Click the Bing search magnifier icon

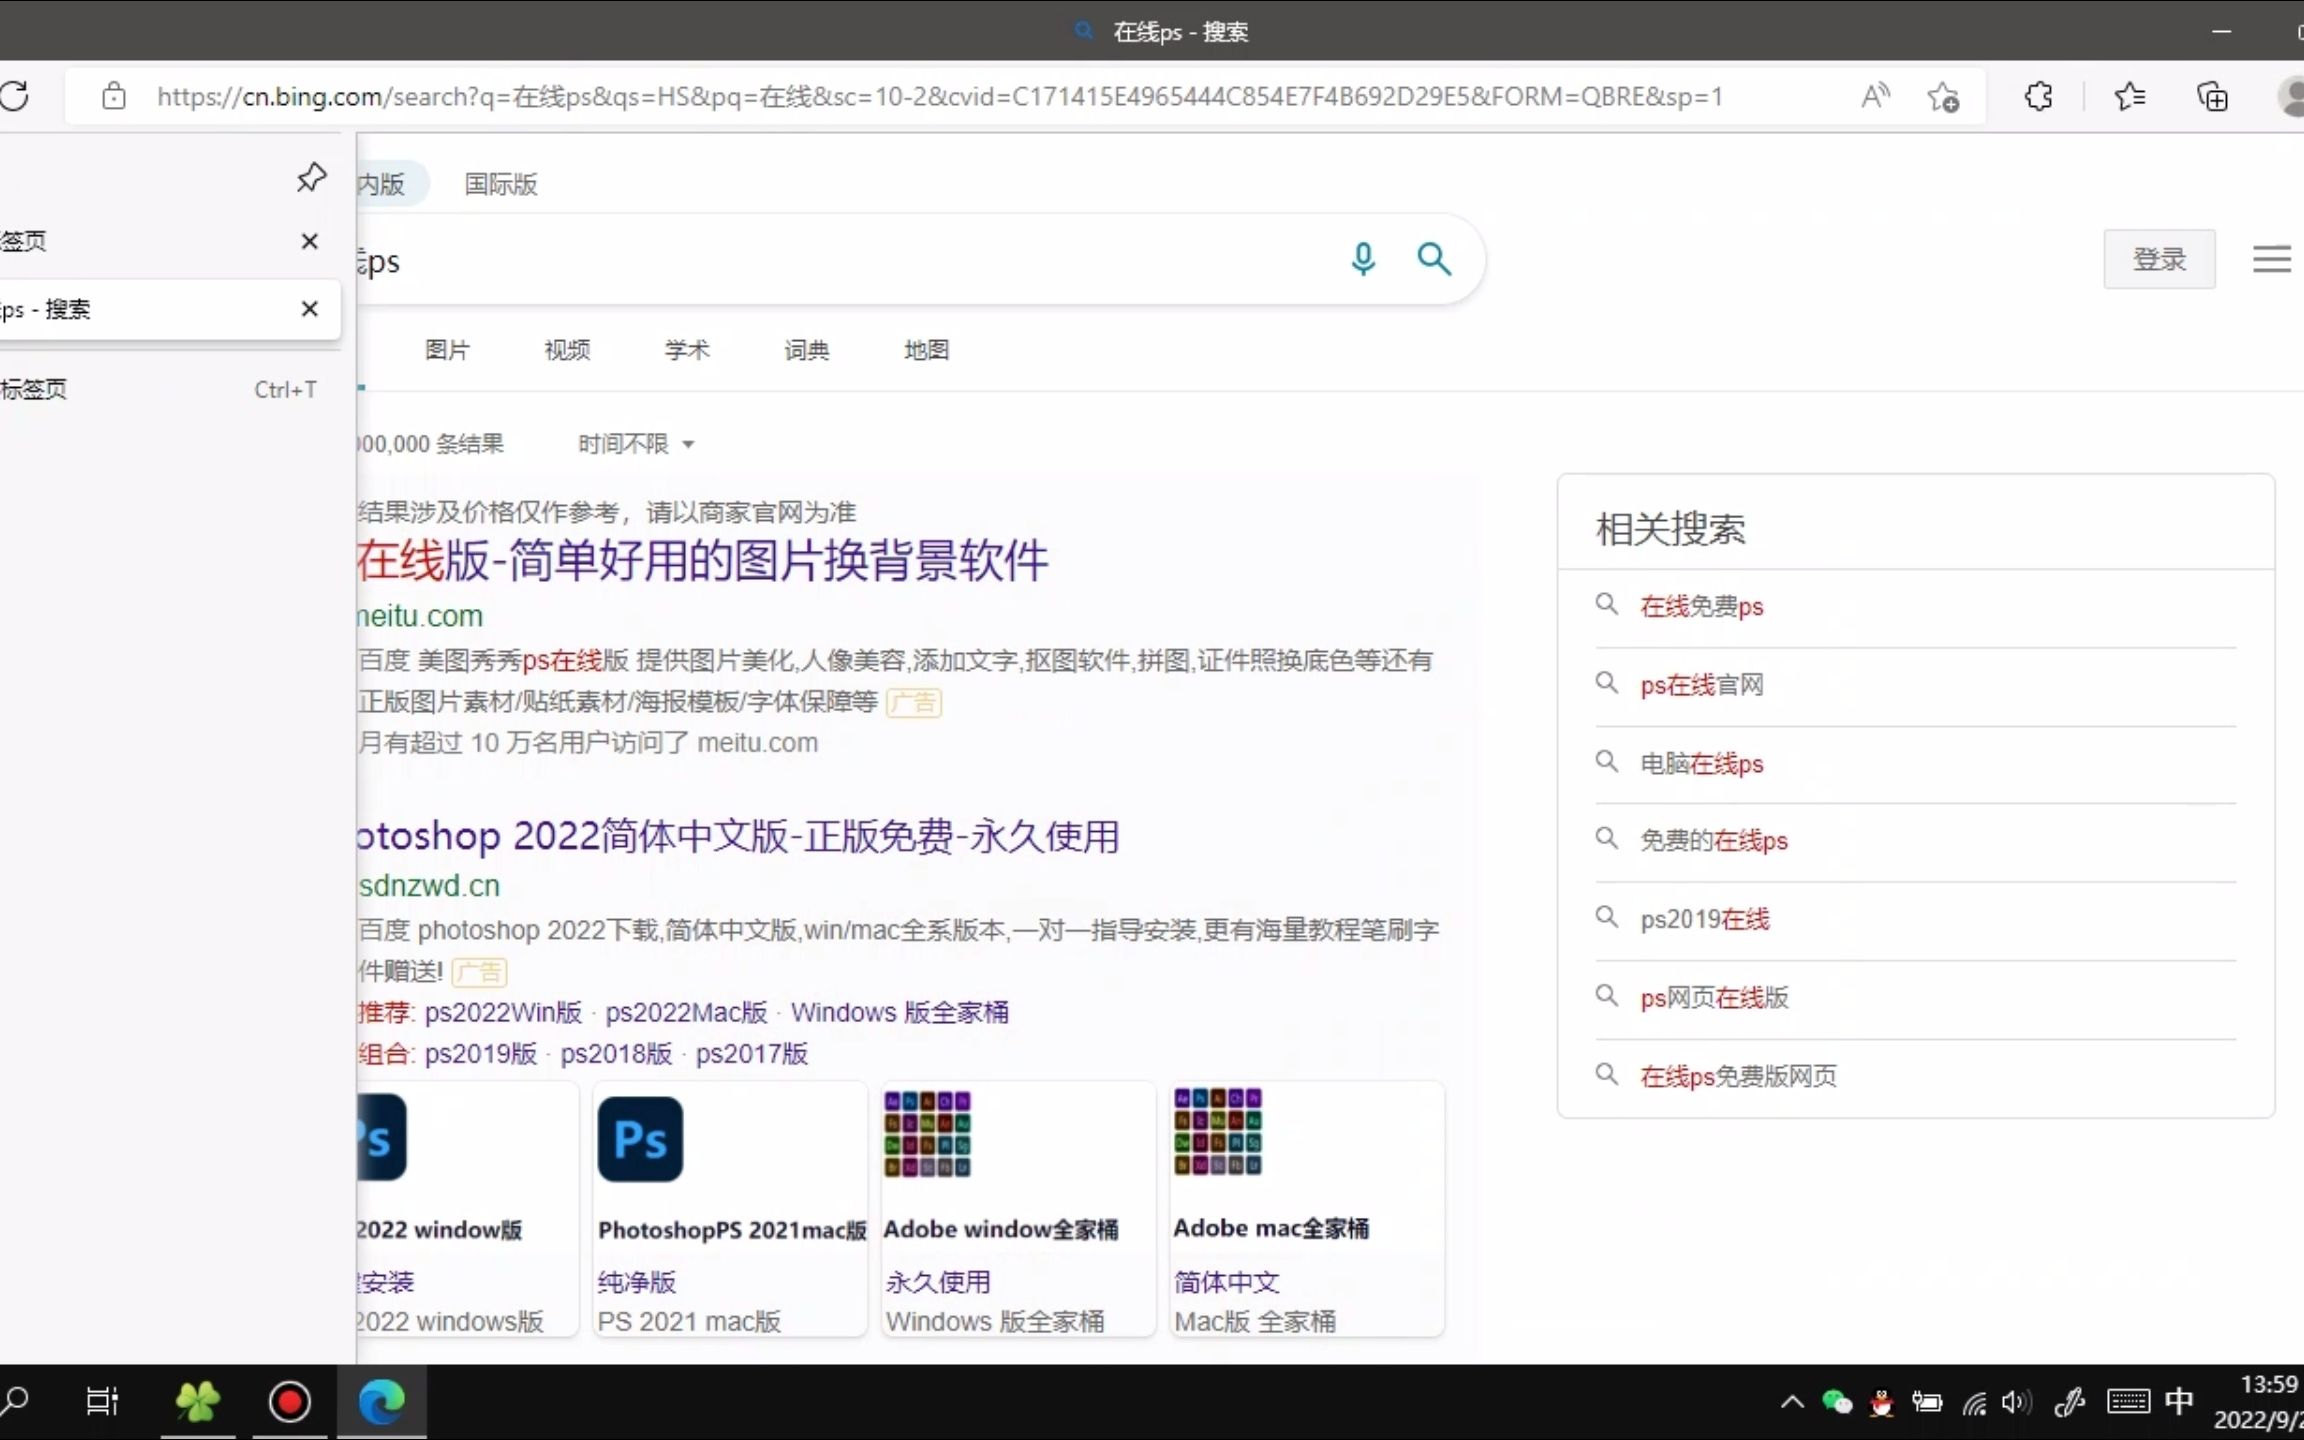coord(1434,259)
